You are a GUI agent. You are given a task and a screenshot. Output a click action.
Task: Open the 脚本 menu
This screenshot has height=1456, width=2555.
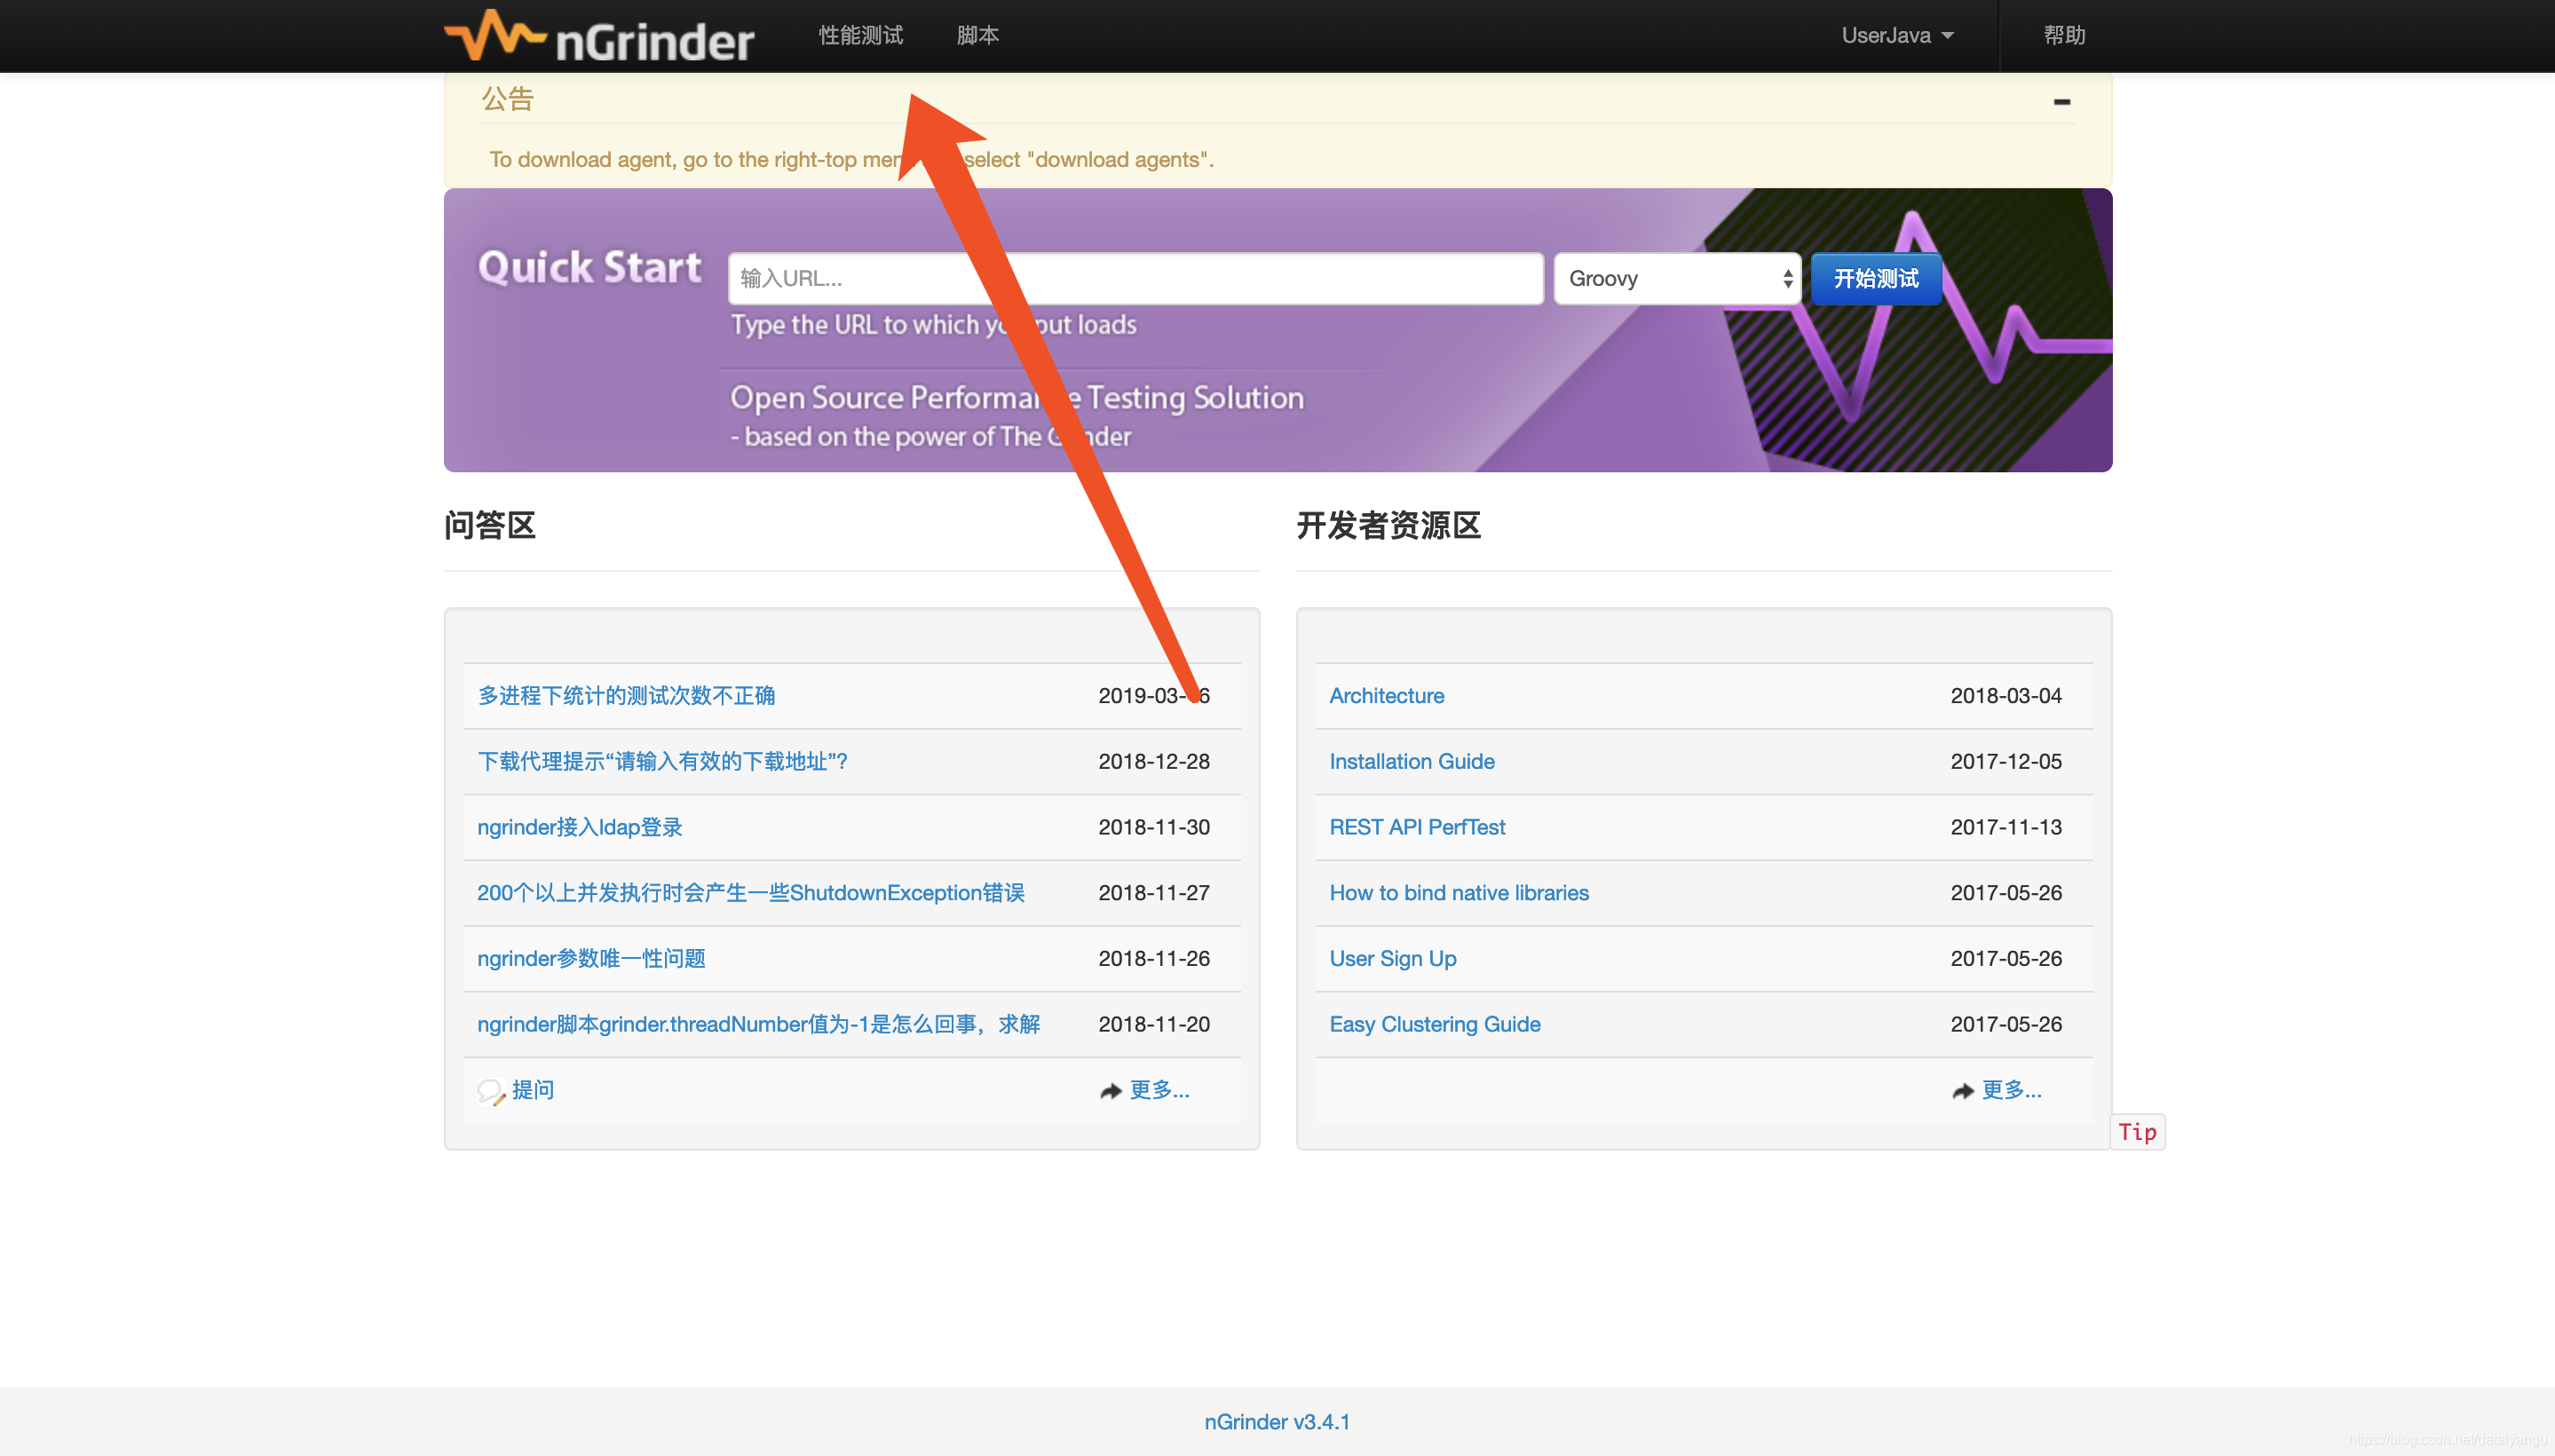pos(977,36)
